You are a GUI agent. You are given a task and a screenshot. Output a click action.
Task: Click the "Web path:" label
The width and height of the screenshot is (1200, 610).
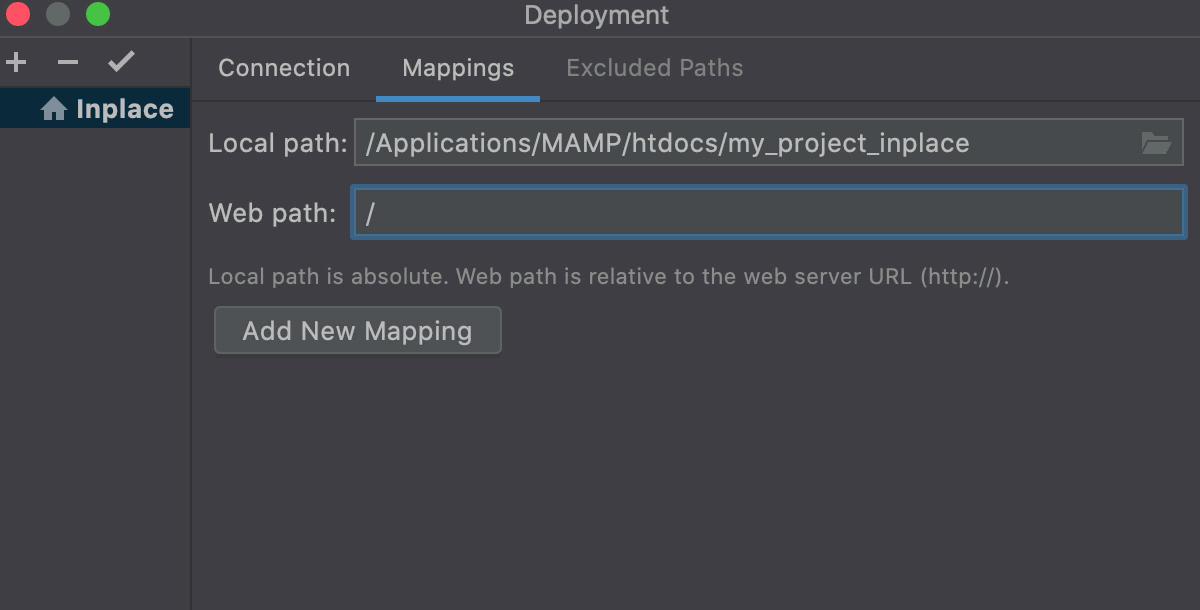click(x=272, y=213)
